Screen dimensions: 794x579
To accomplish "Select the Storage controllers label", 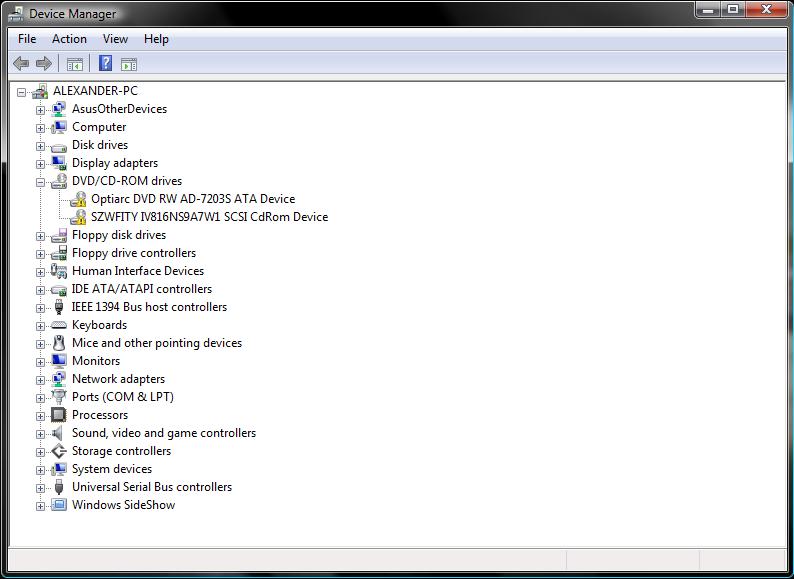I will [121, 451].
